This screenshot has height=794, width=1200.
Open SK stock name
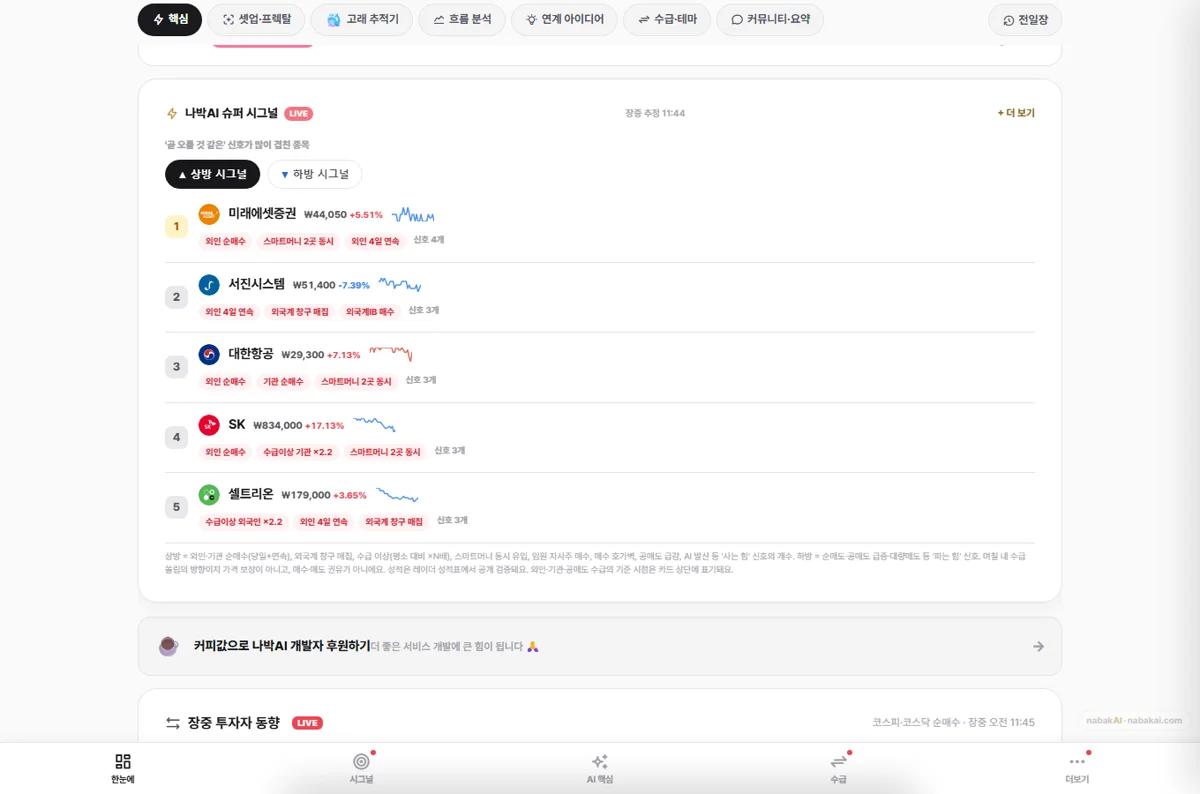tap(237, 424)
